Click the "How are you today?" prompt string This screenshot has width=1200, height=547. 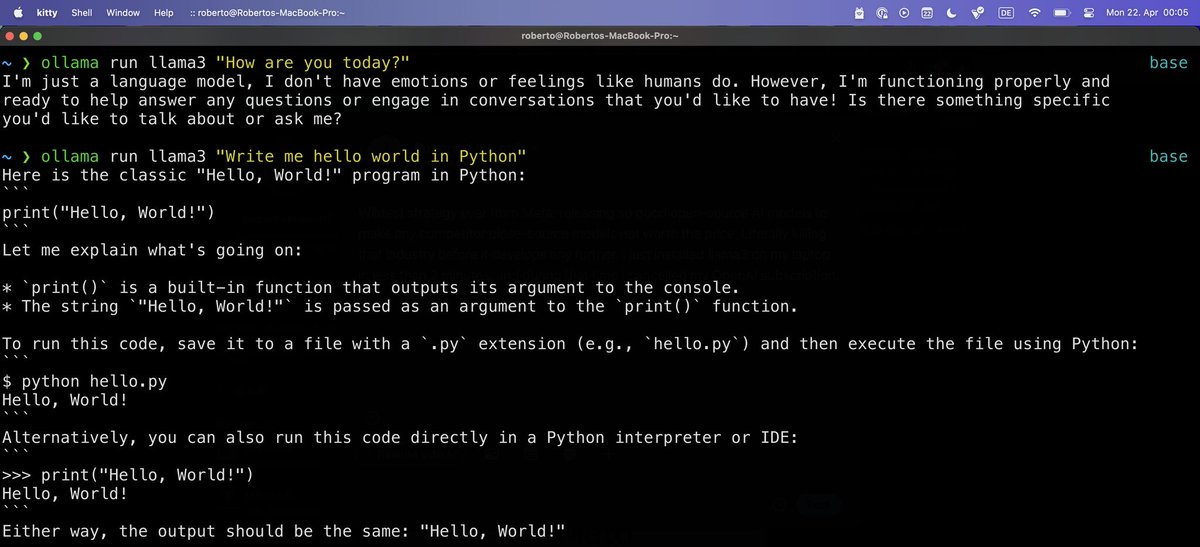[x=311, y=62]
